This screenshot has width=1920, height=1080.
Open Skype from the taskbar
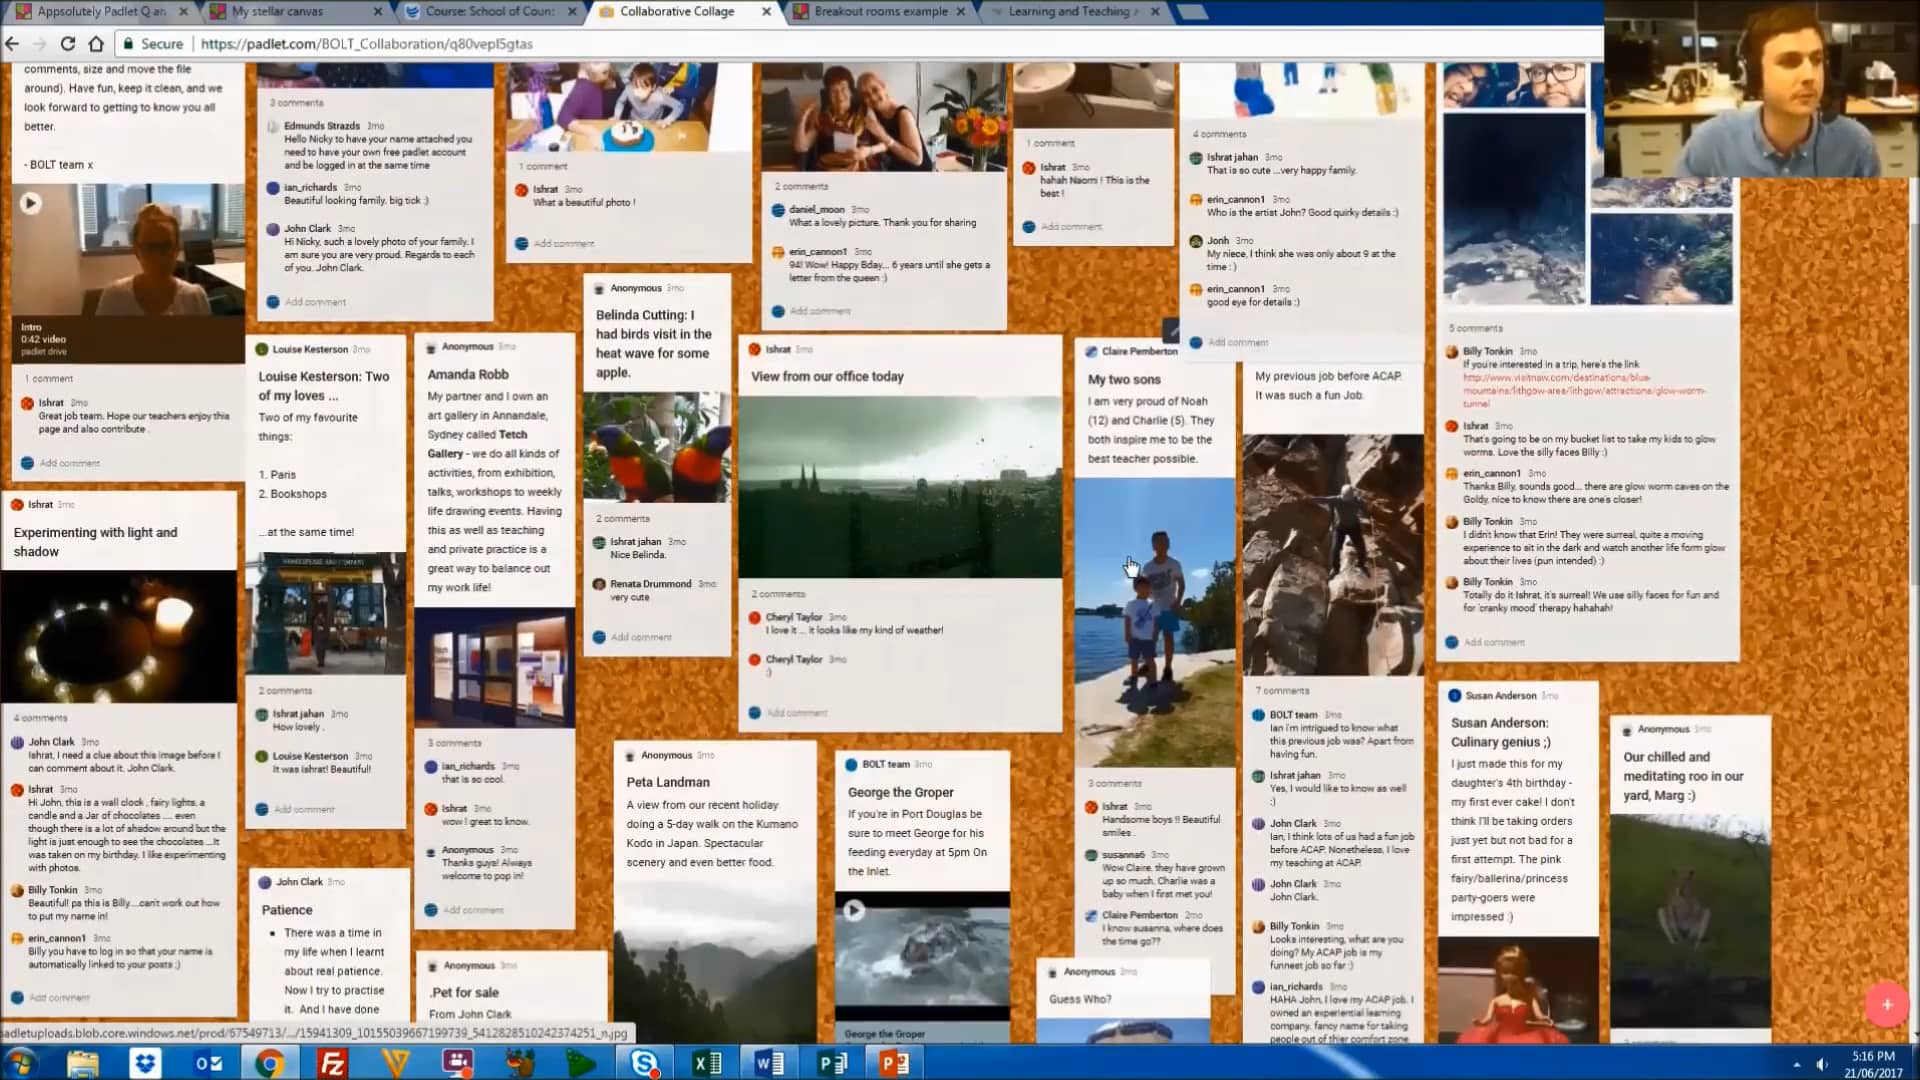tap(645, 1063)
